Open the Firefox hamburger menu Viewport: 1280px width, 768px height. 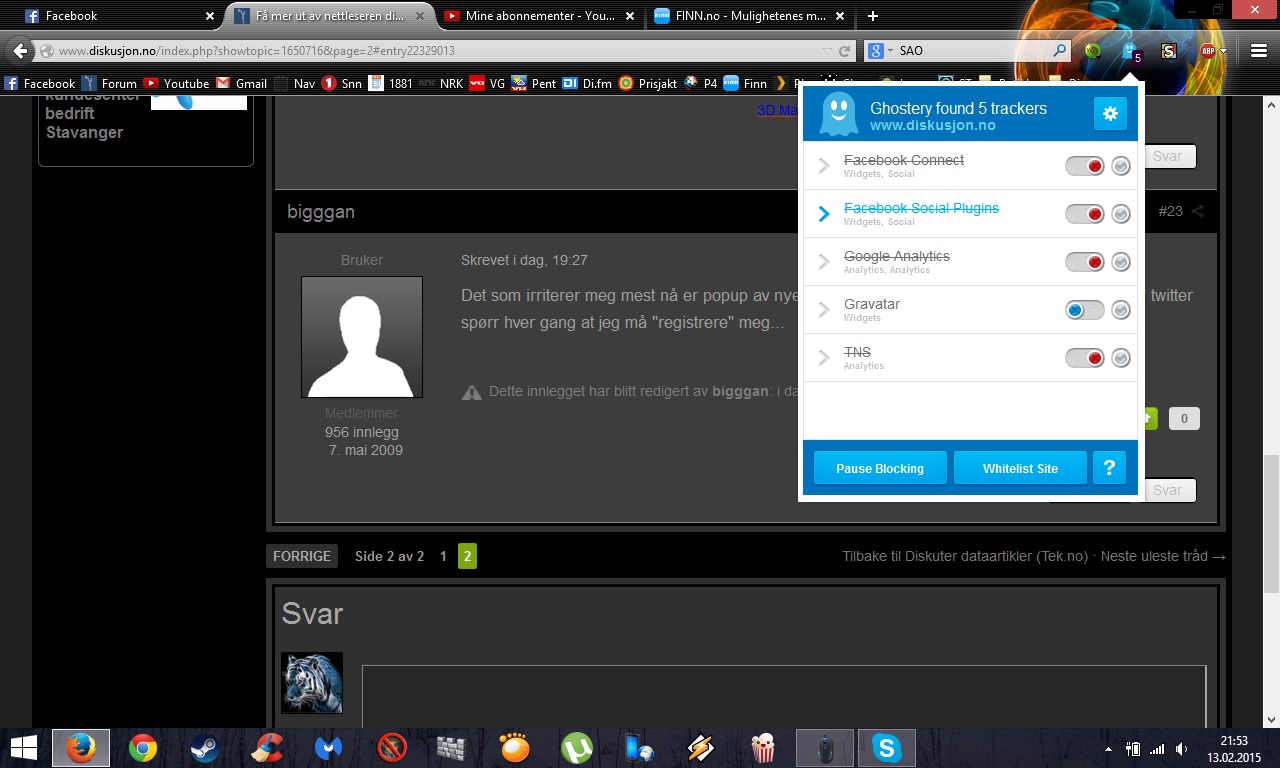pyautogui.click(x=1258, y=51)
